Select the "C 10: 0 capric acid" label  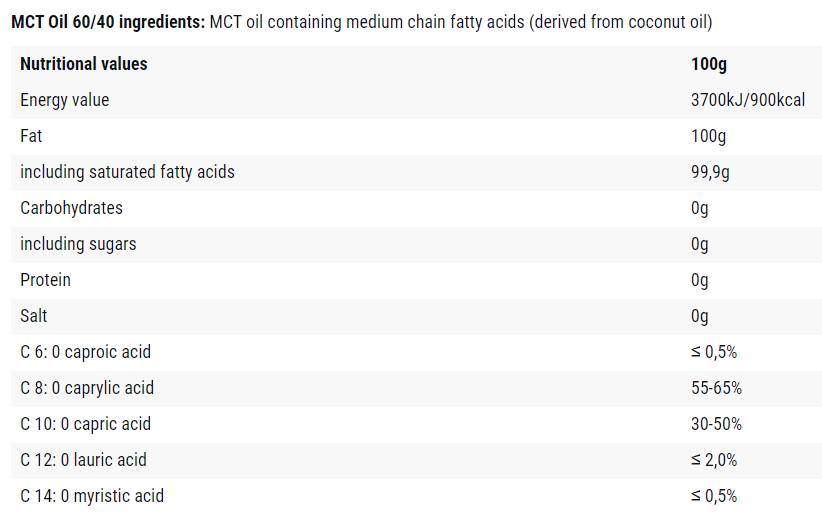point(85,424)
